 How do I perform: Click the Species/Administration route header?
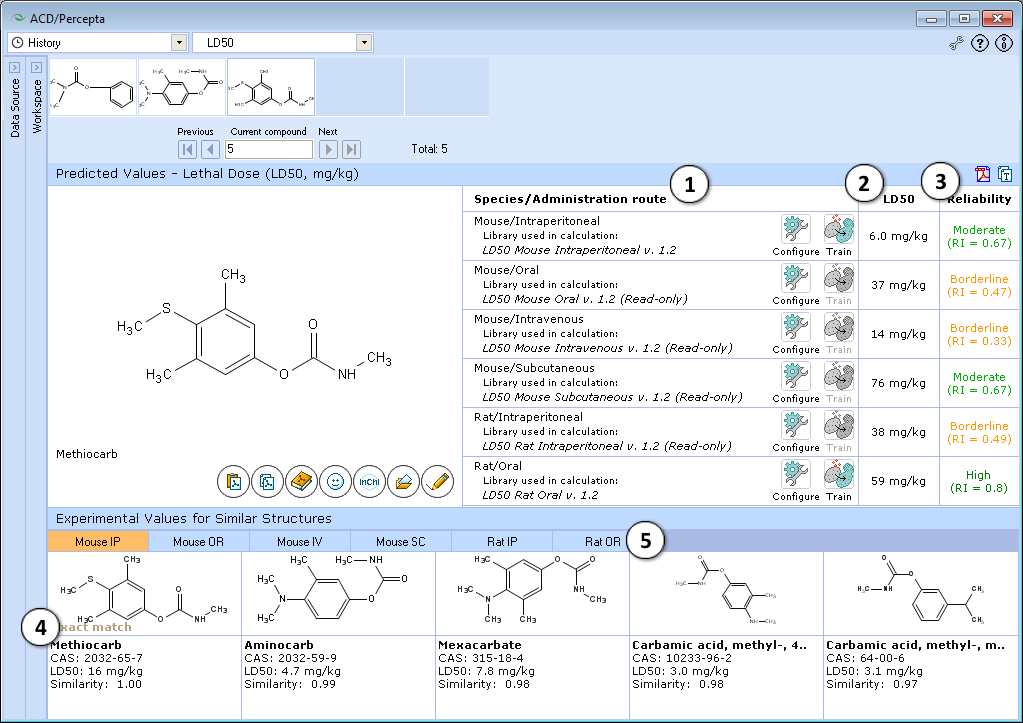point(570,199)
